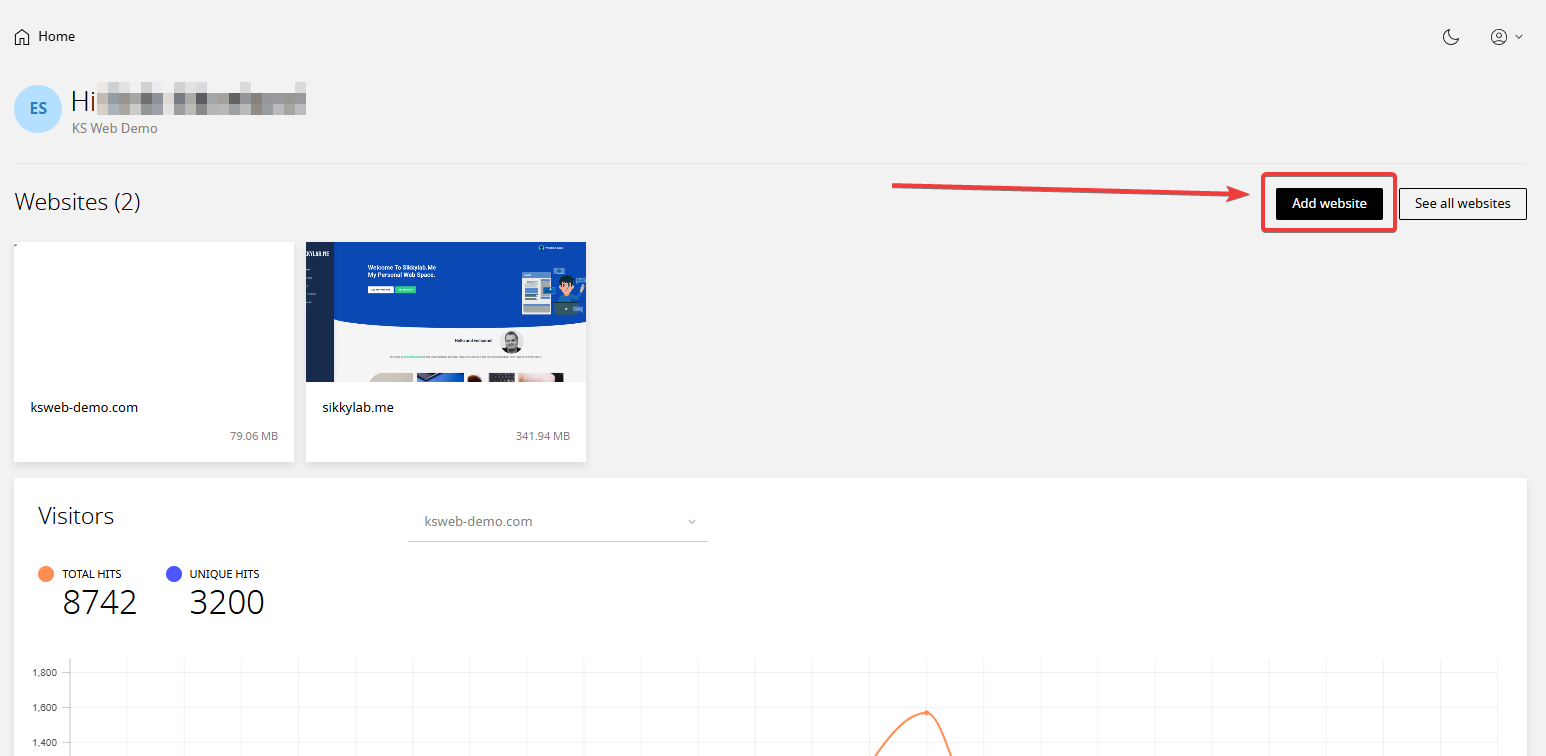This screenshot has width=1546, height=756.
Task: Expand the account menu chevron
Action: [x=1519, y=37]
